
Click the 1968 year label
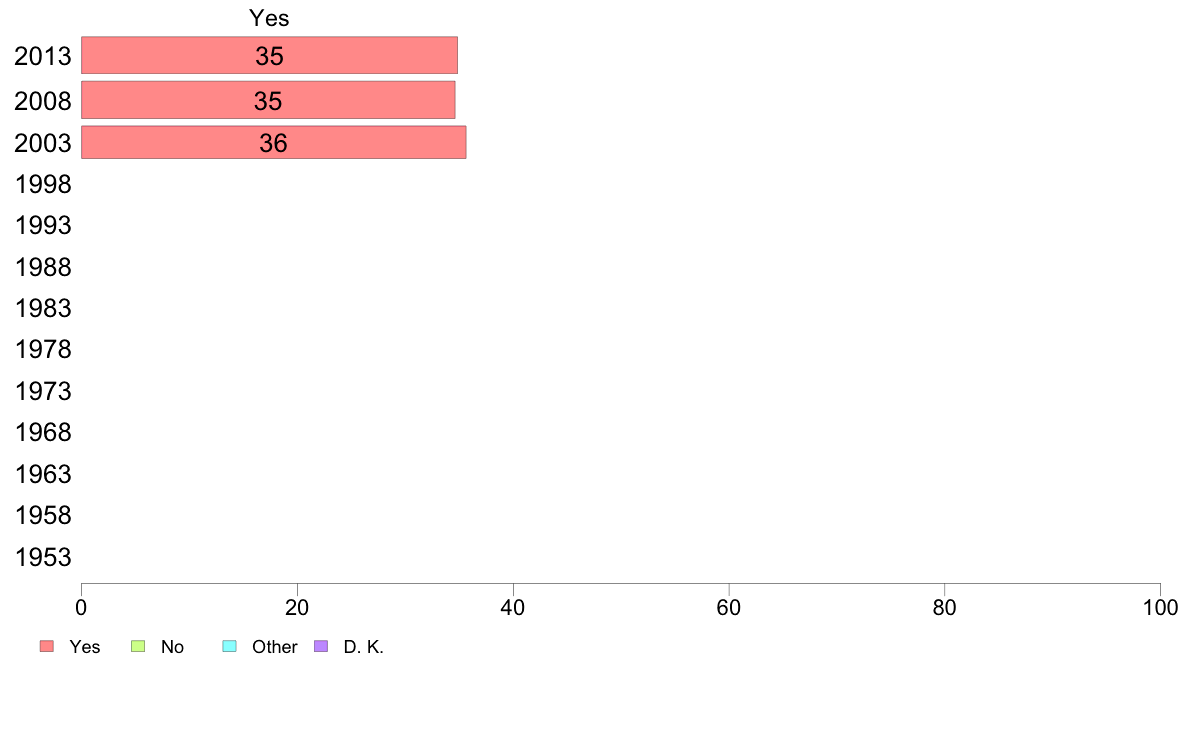click(43, 432)
